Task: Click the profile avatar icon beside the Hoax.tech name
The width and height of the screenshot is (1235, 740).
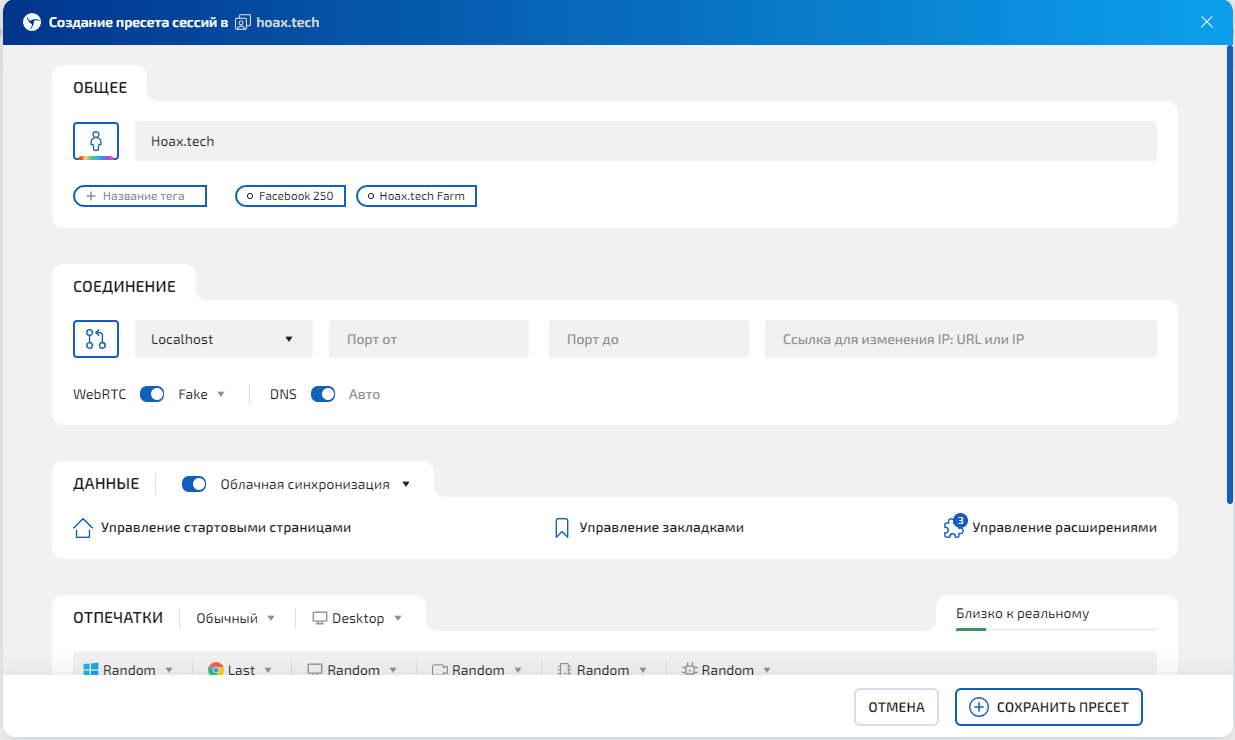Action: click(95, 141)
